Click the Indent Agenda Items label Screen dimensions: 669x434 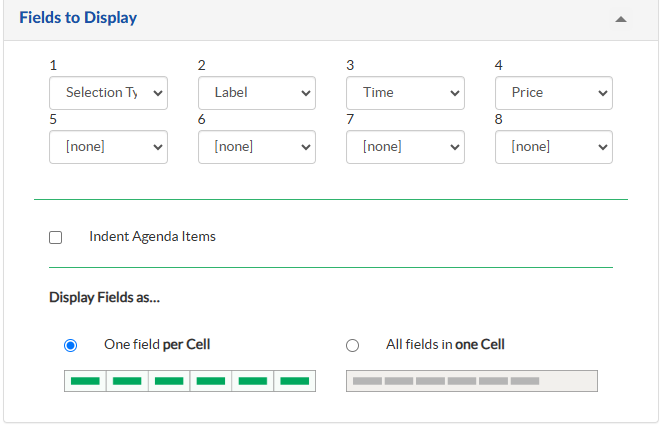pyautogui.click(x=152, y=237)
